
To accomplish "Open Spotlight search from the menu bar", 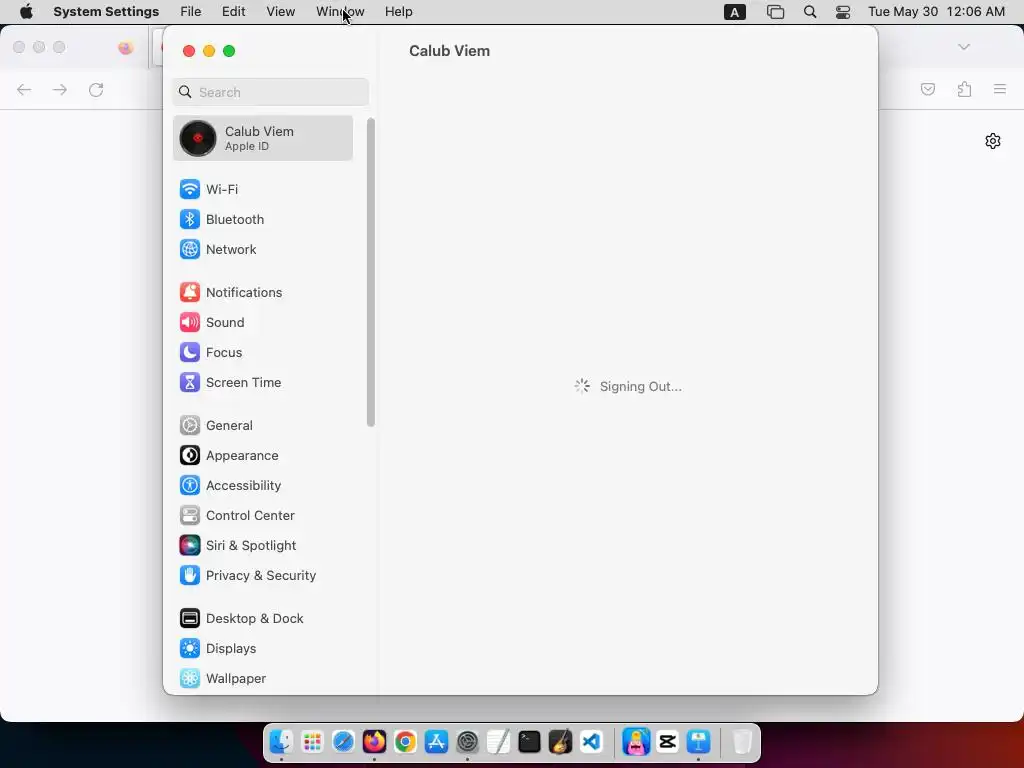I will [810, 12].
